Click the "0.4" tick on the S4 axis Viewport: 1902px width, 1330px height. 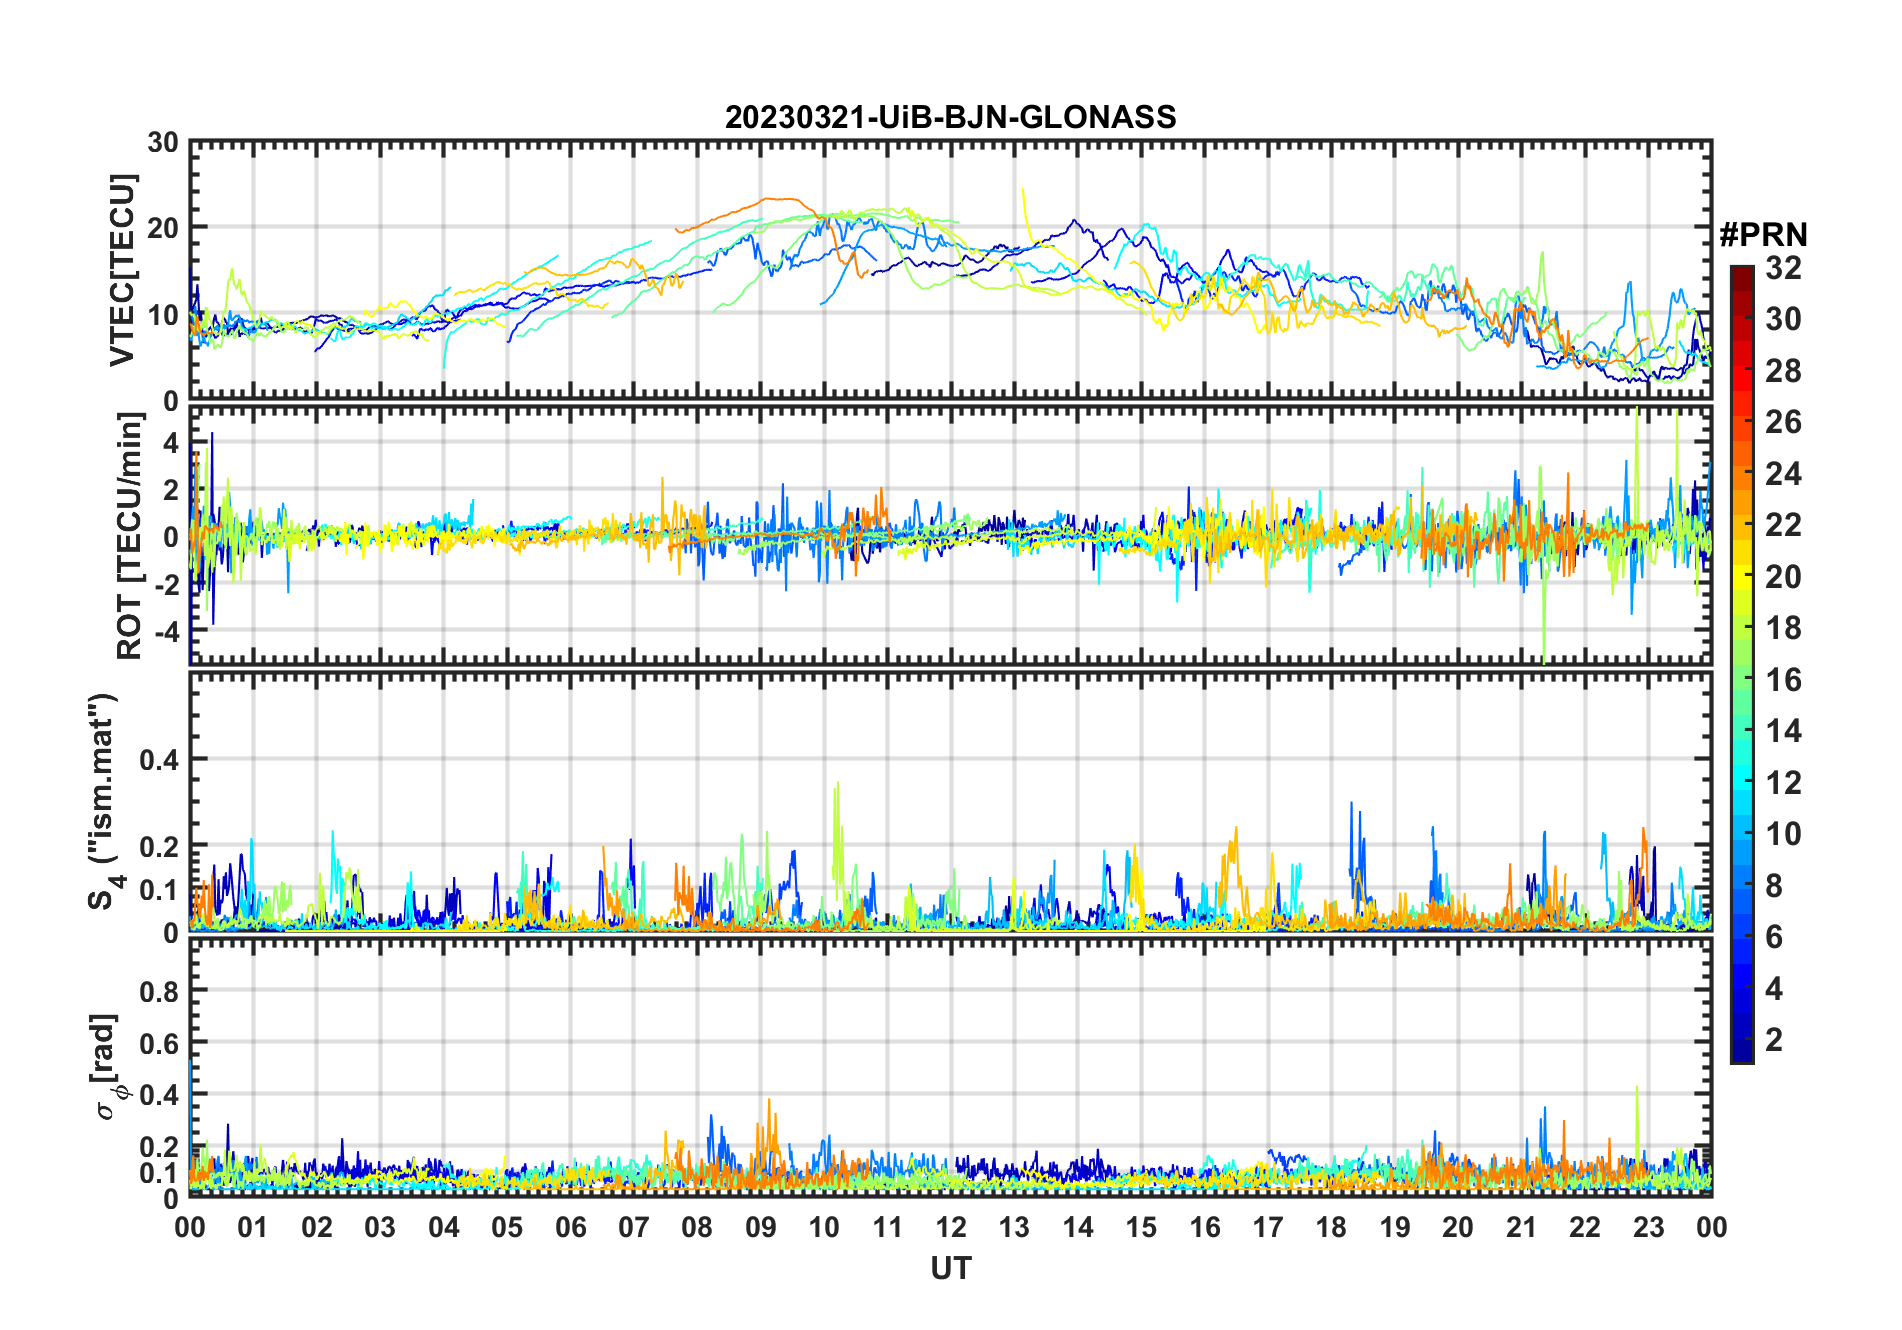click(x=159, y=760)
